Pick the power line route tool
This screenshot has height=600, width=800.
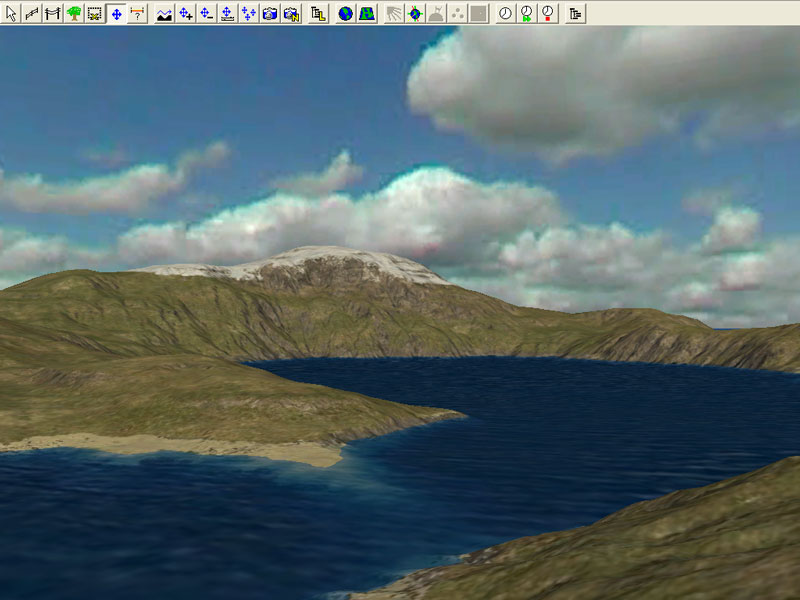coord(53,13)
